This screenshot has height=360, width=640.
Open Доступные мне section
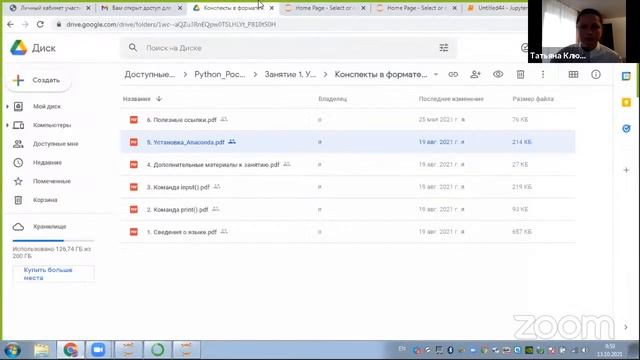click(x=56, y=144)
